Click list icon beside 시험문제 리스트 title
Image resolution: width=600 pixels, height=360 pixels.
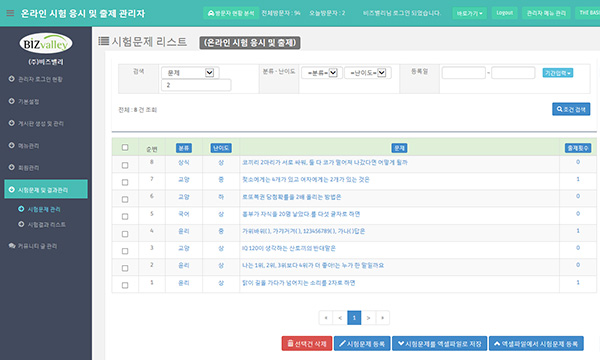point(104,41)
